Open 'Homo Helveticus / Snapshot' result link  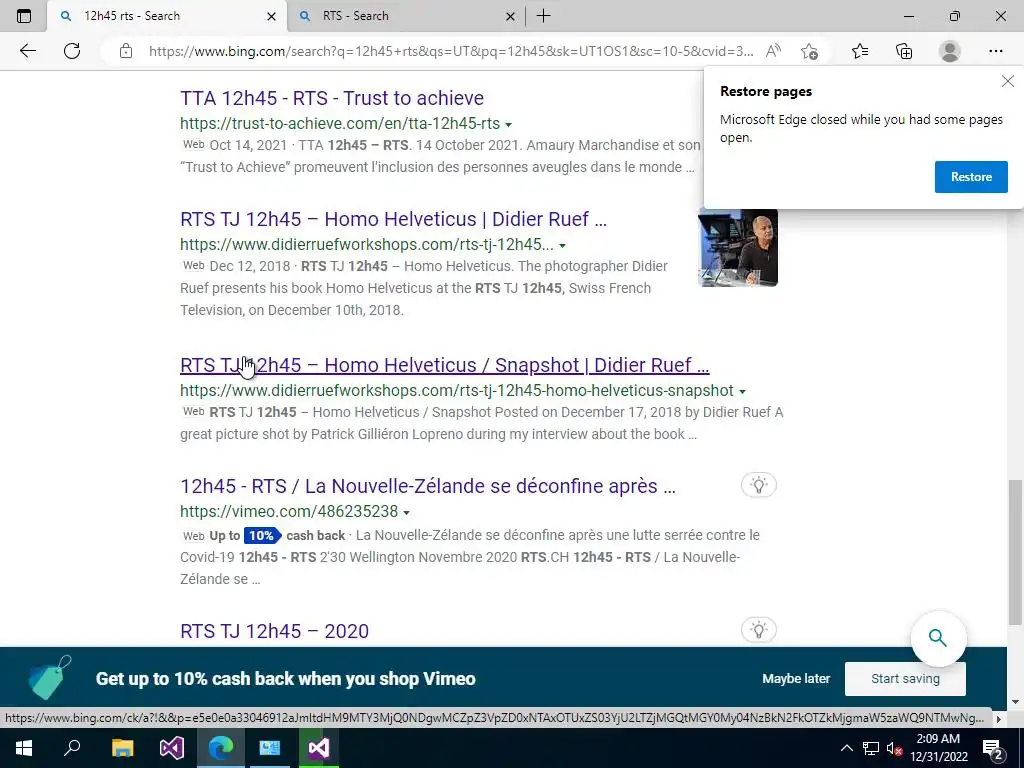click(x=445, y=365)
